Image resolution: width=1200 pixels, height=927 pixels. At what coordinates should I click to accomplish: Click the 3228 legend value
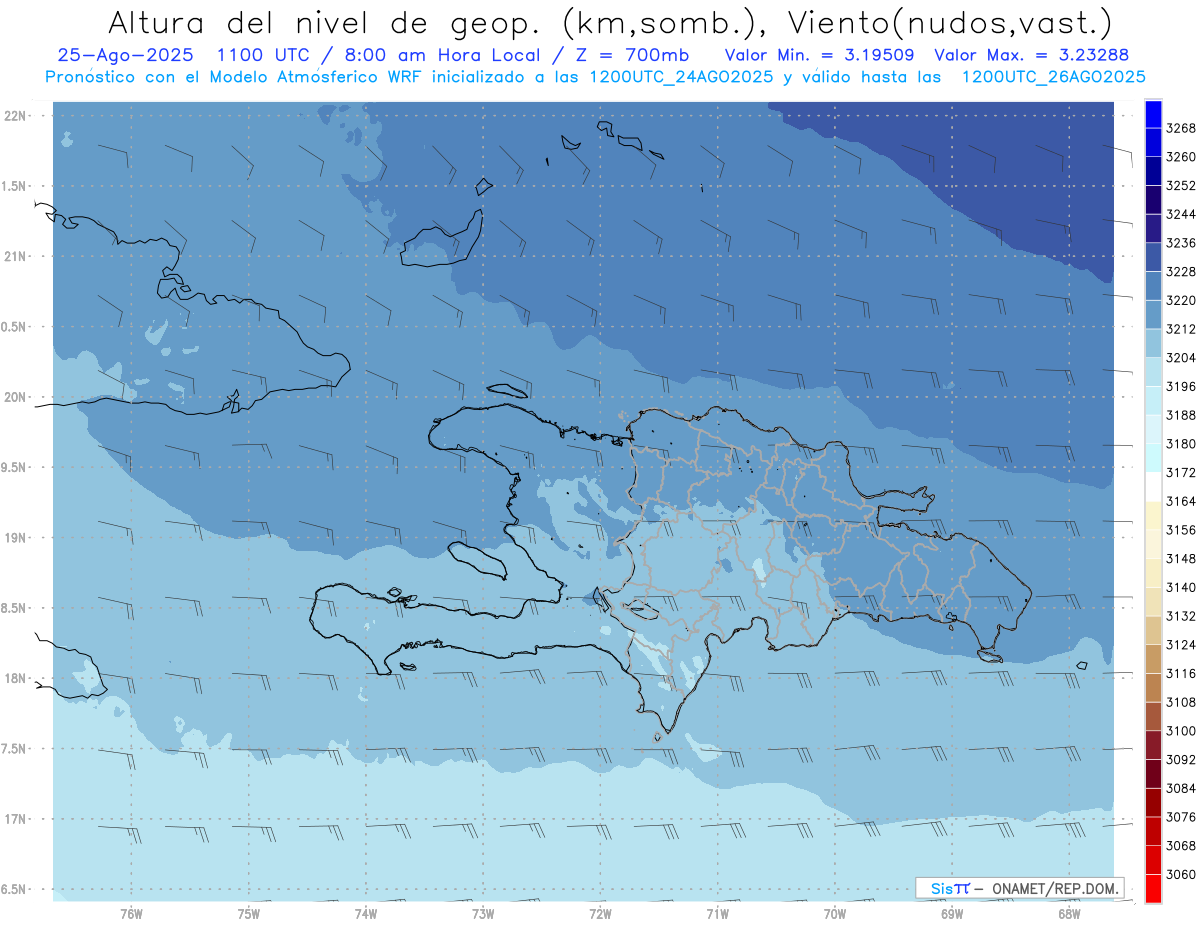coord(1181,271)
